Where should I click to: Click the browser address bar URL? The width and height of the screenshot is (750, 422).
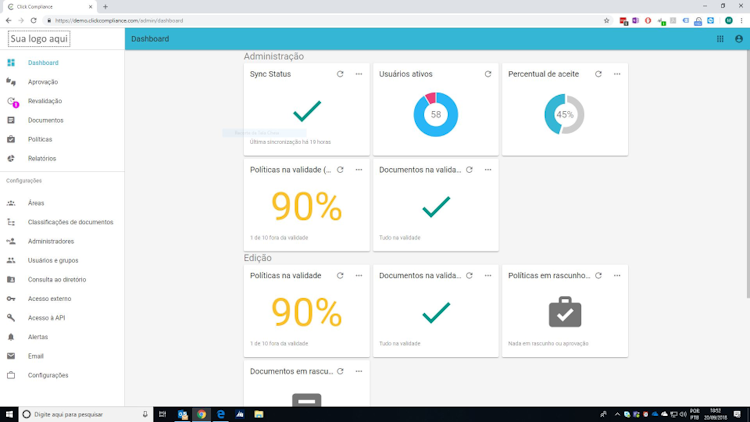click(119, 21)
